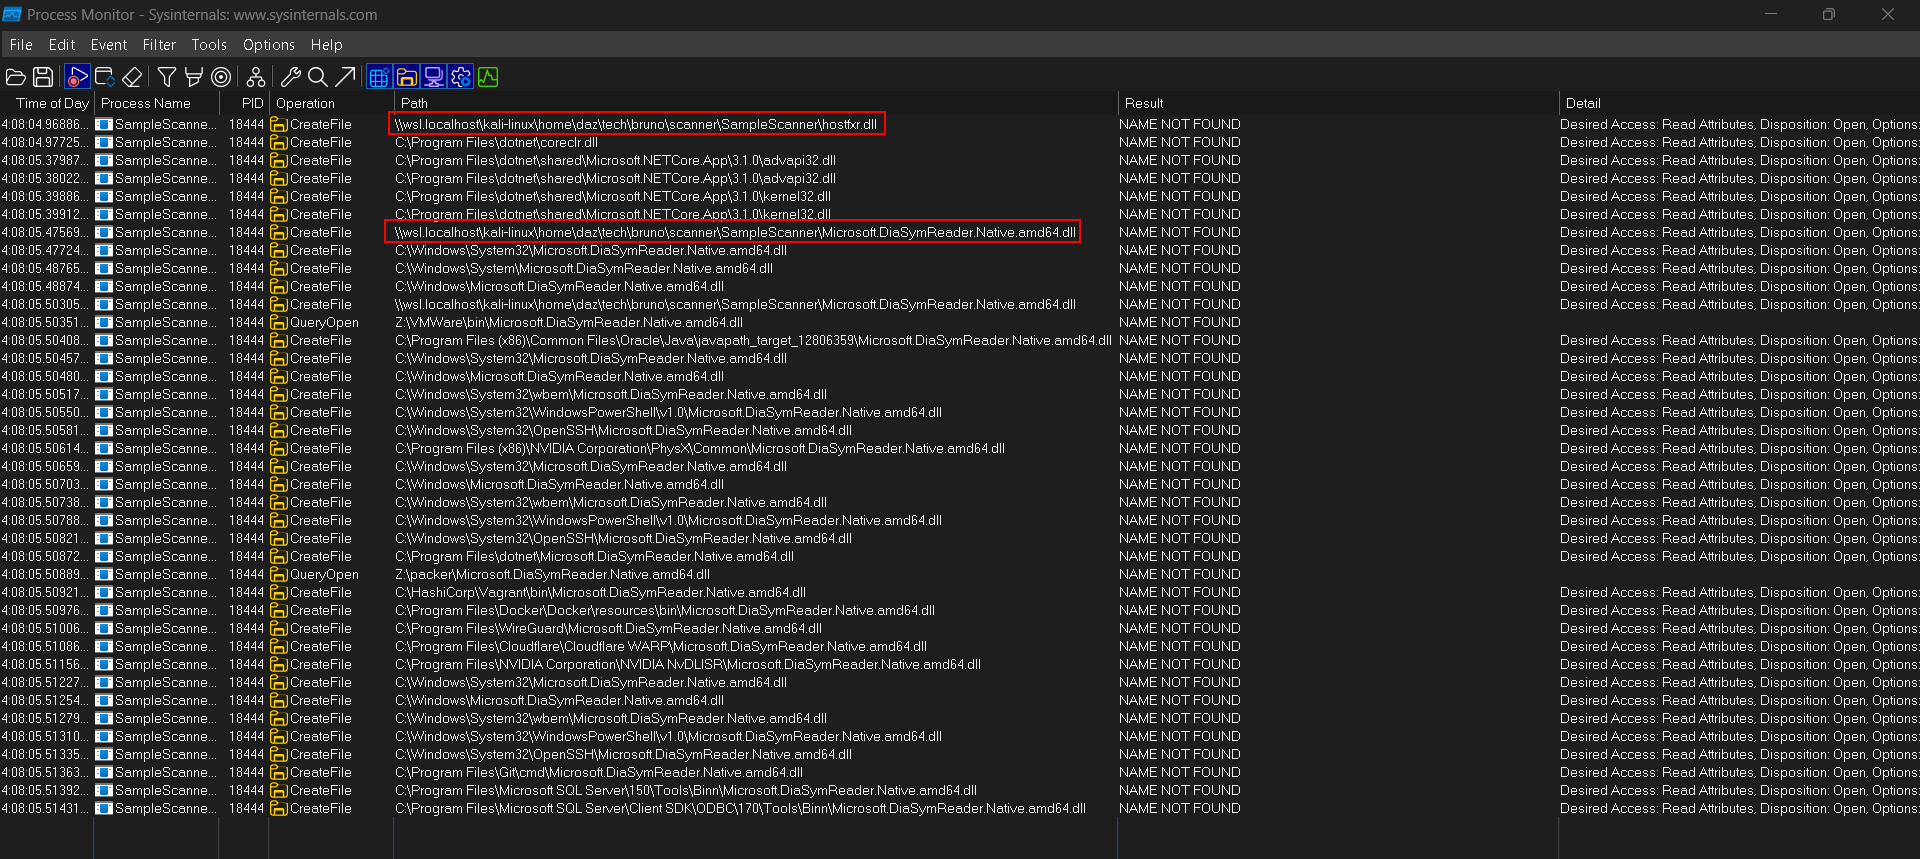Click the Open folder toolbar icon
This screenshot has width=1920, height=859.
[16, 77]
